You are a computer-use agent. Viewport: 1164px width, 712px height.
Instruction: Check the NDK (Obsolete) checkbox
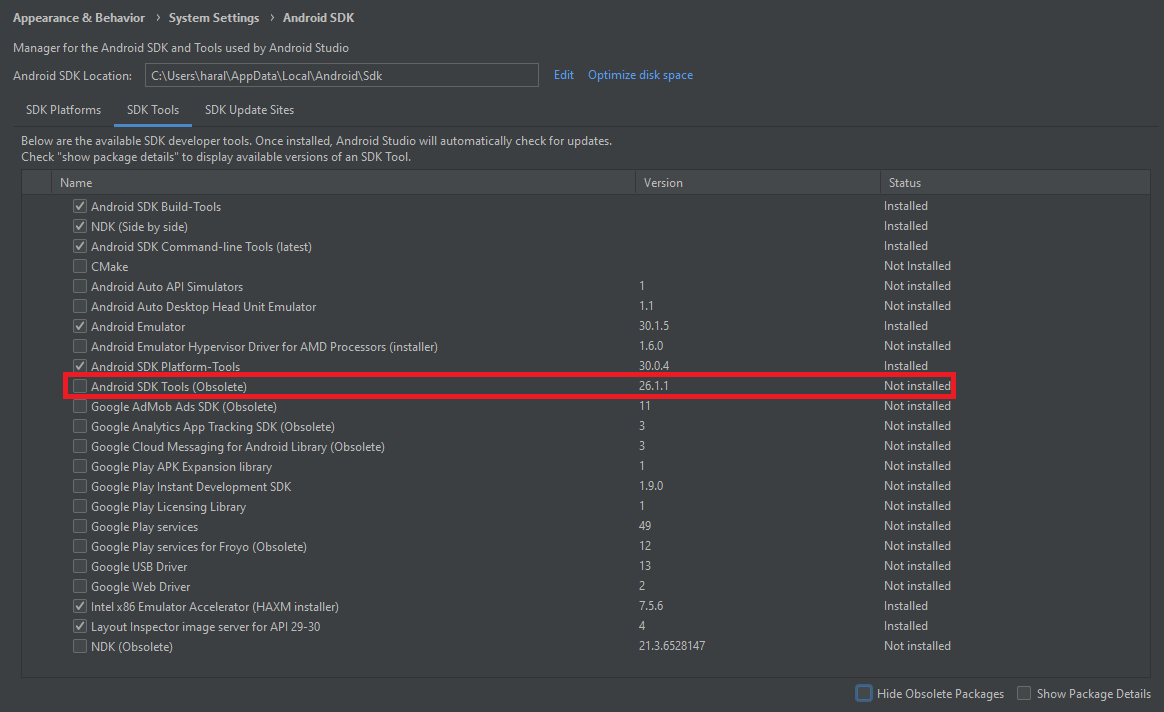click(80, 647)
